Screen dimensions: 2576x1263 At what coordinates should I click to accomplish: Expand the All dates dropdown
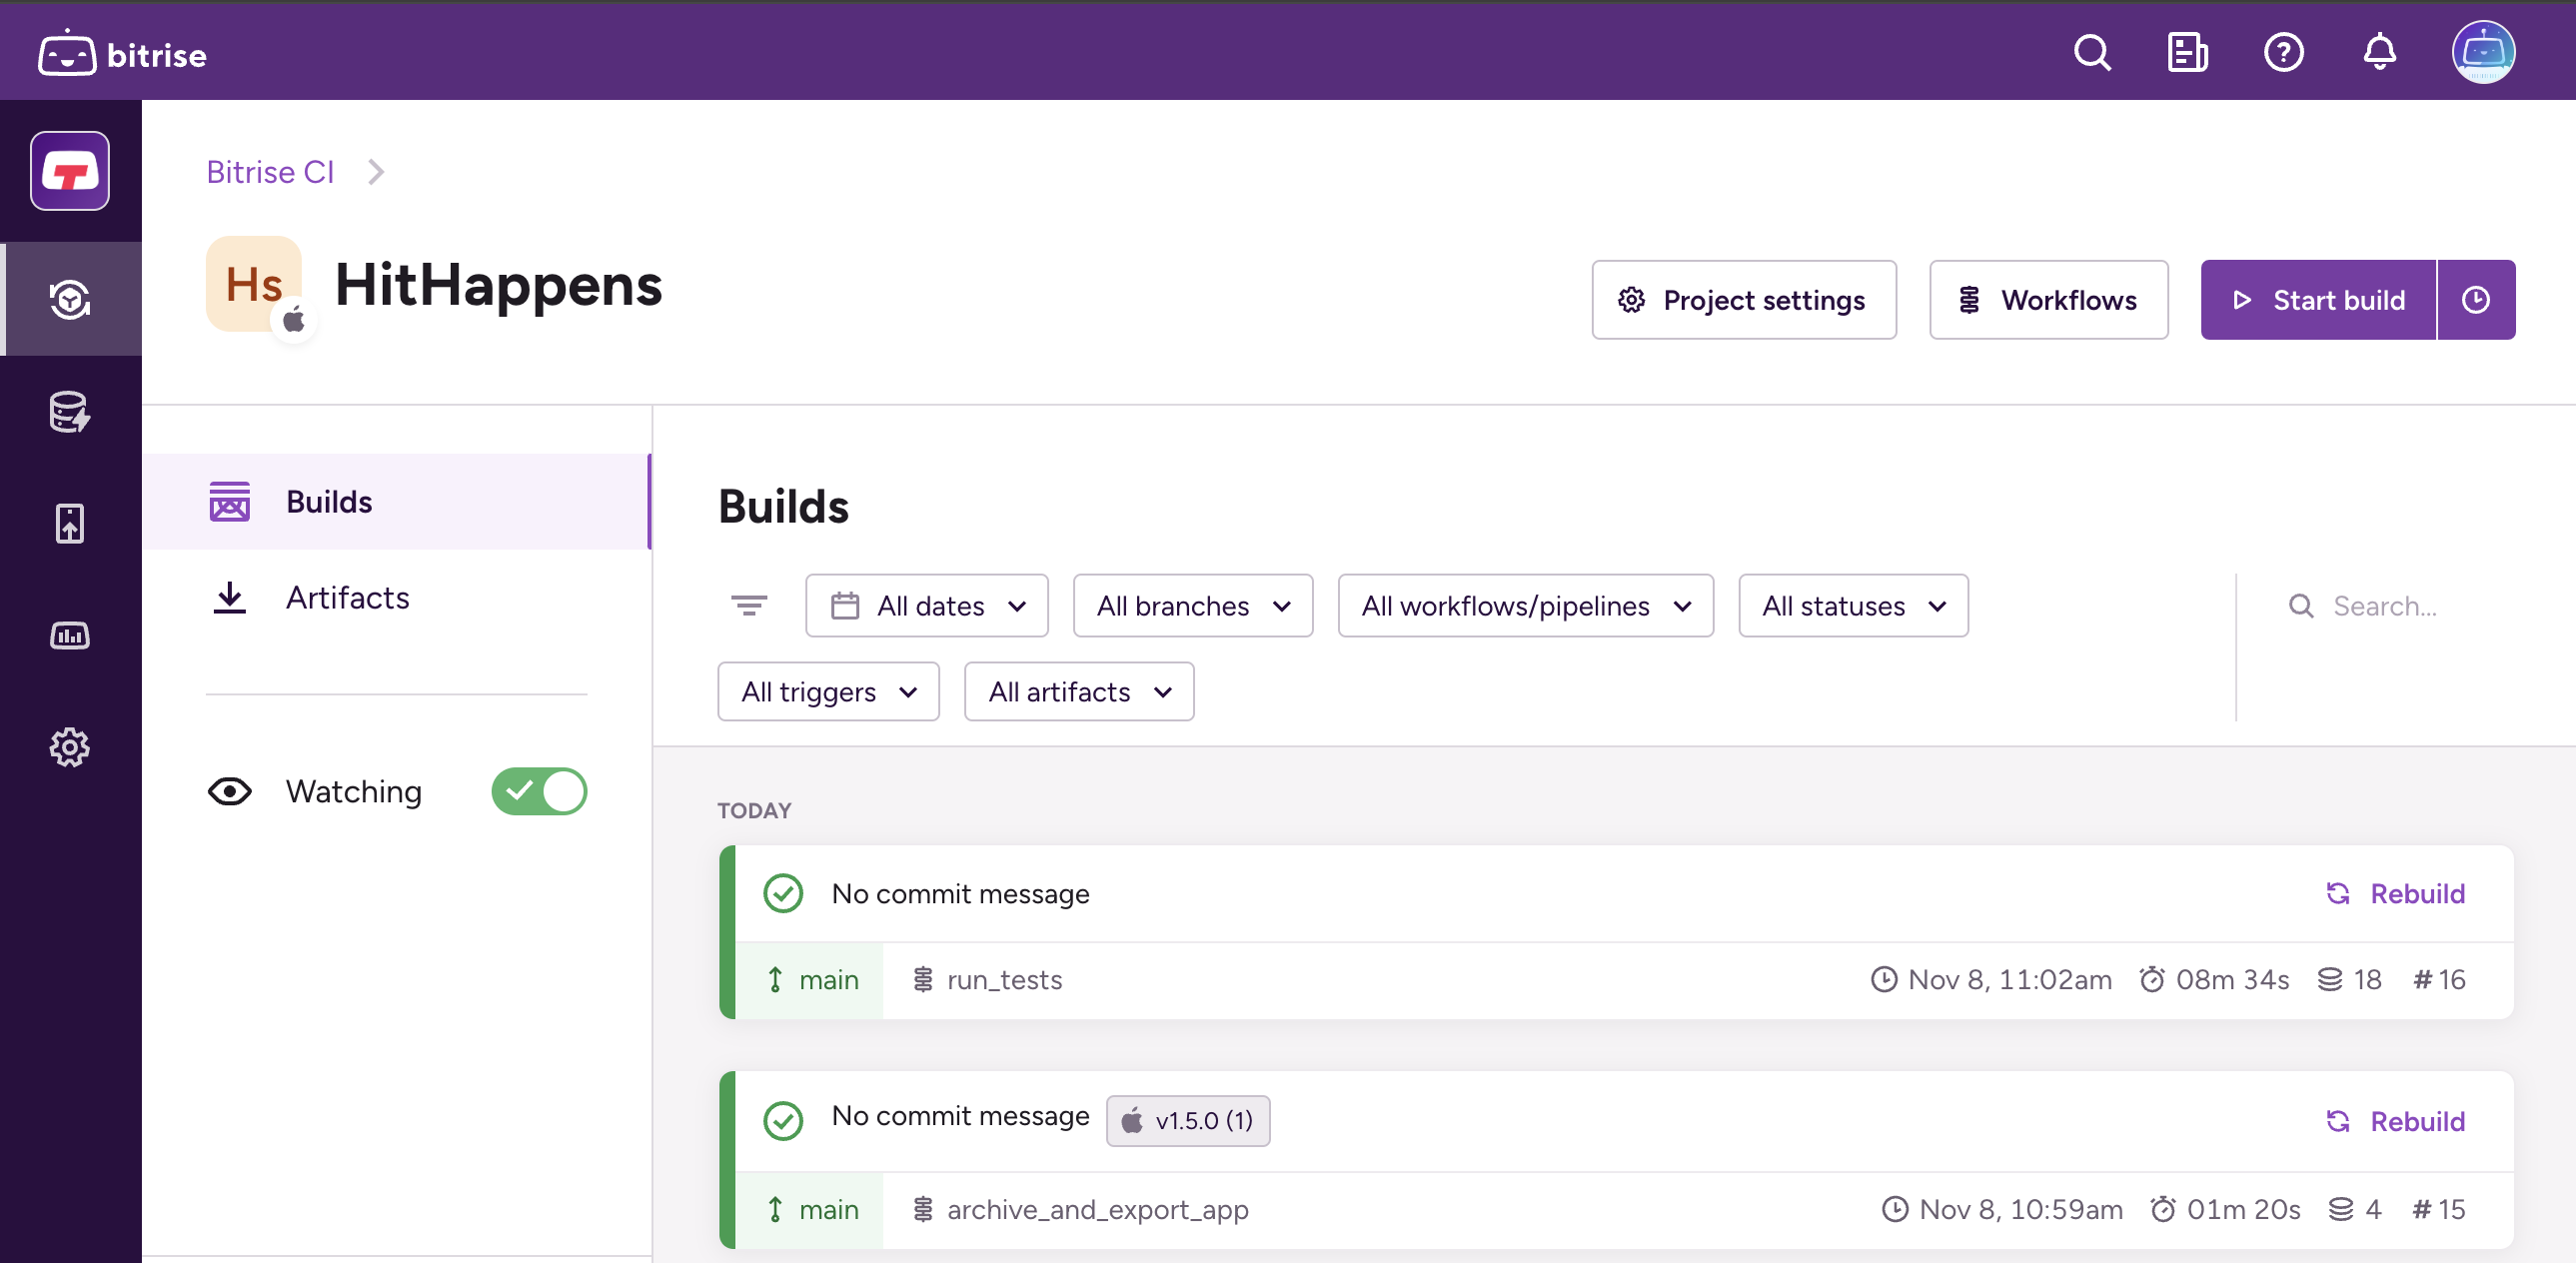tap(926, 605)
